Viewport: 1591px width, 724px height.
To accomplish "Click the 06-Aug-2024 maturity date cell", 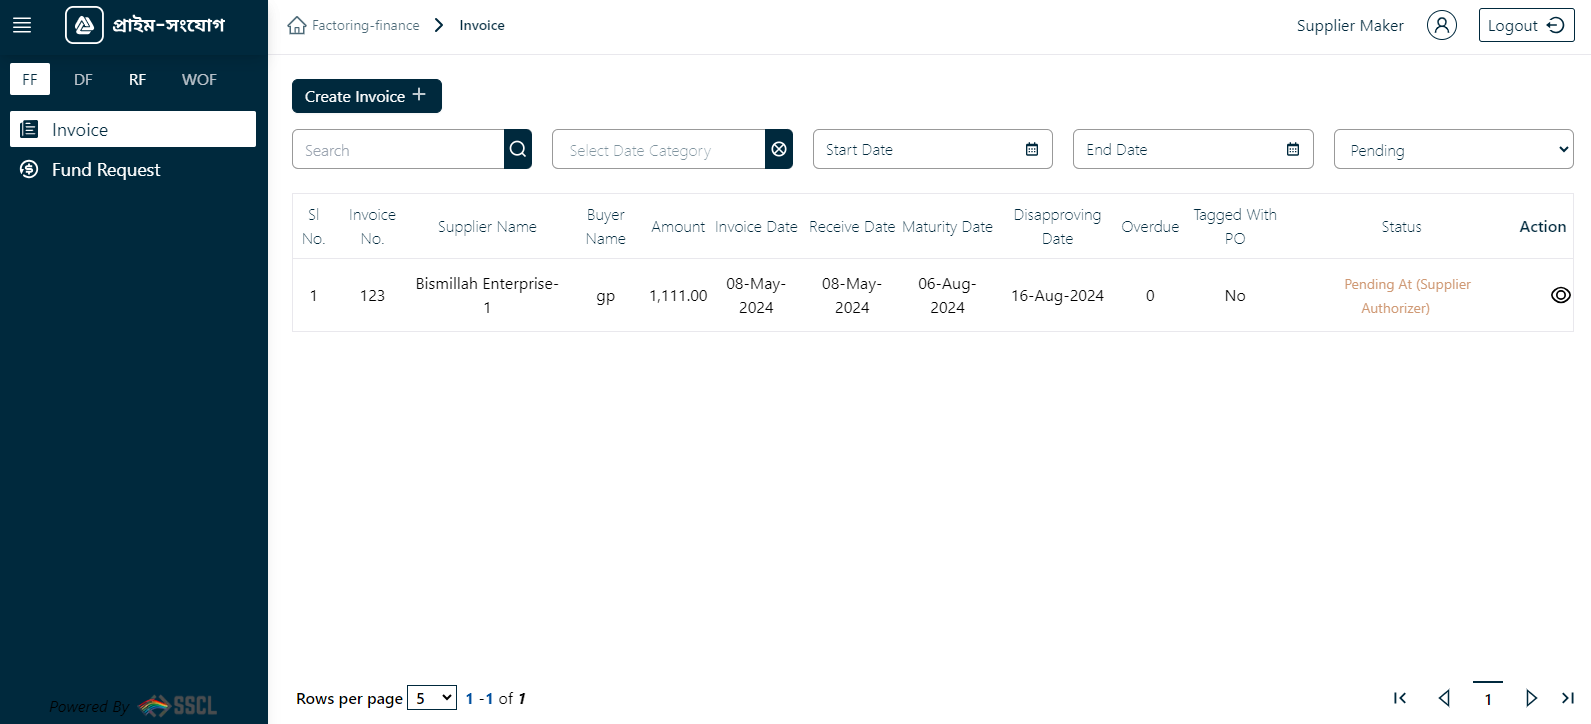I will tap(947, 295).
